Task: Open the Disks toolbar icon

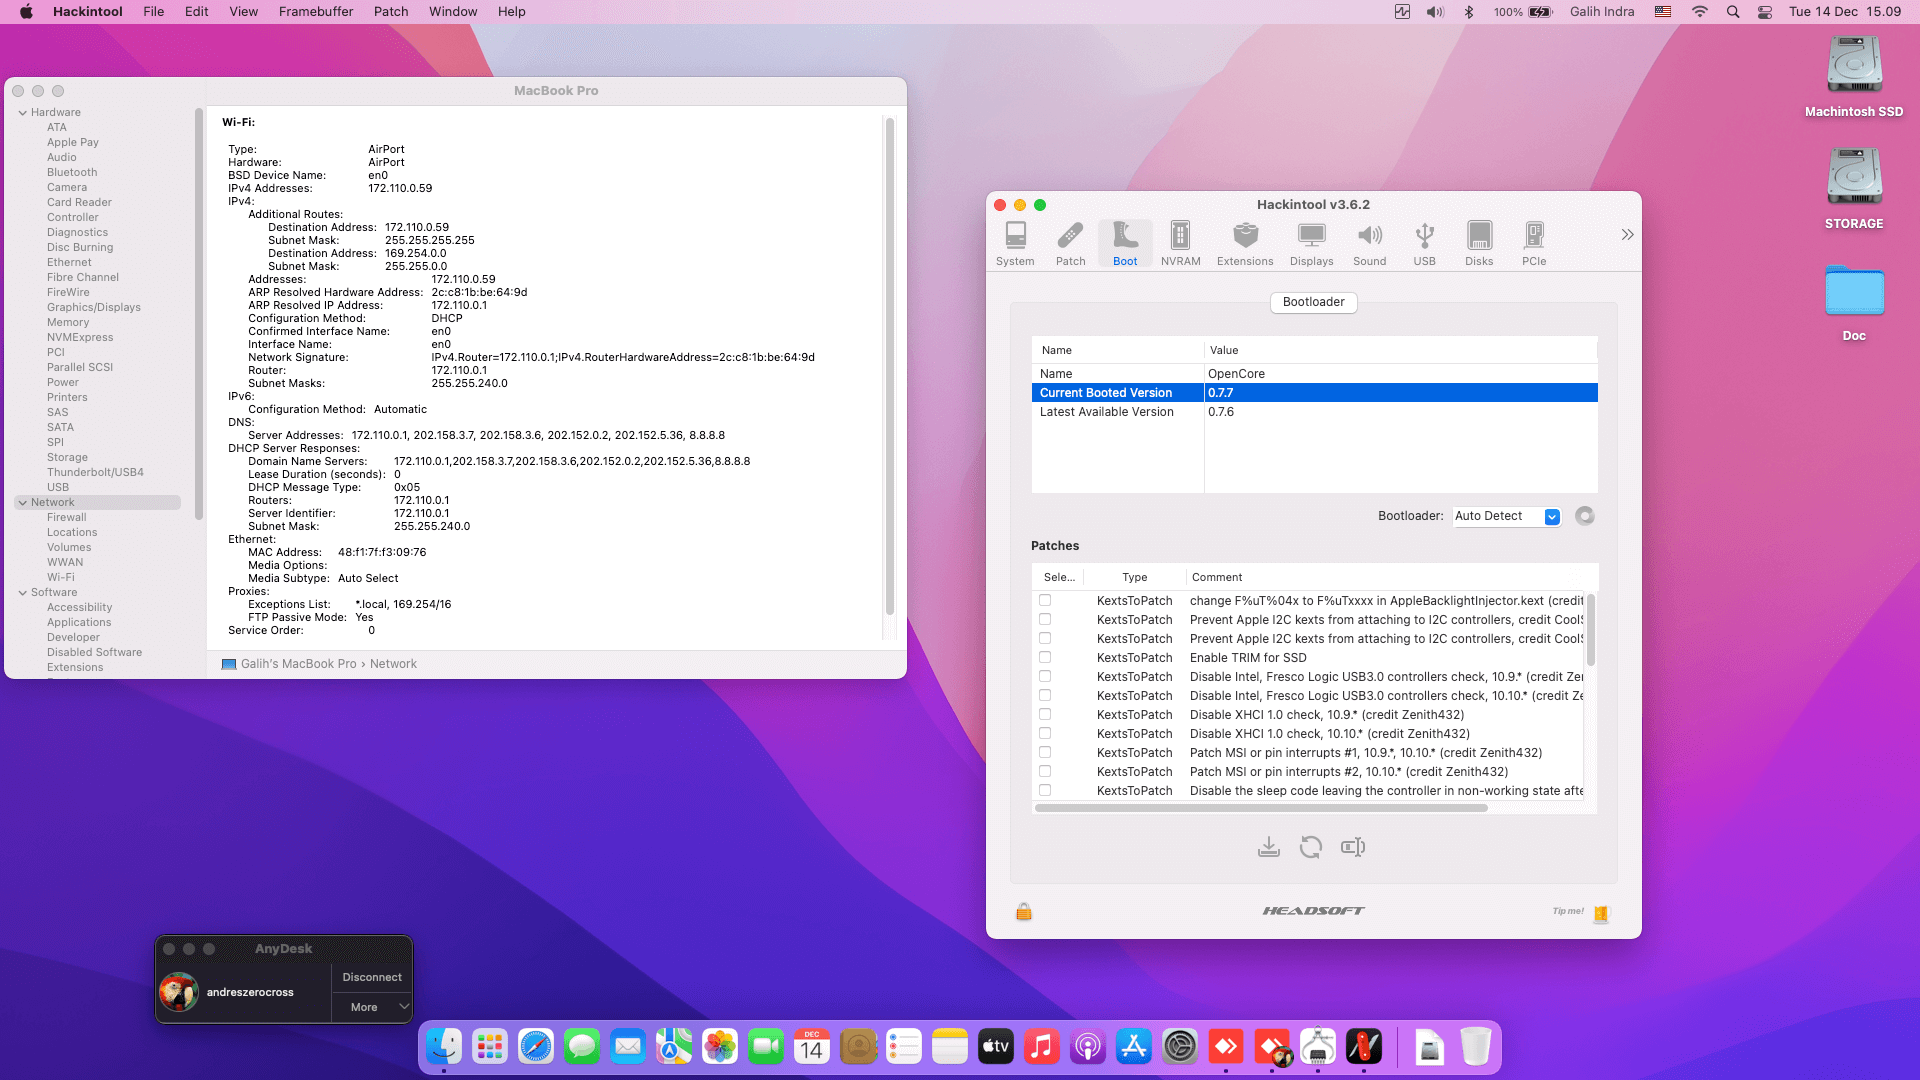Action: tap(1479, 243)
